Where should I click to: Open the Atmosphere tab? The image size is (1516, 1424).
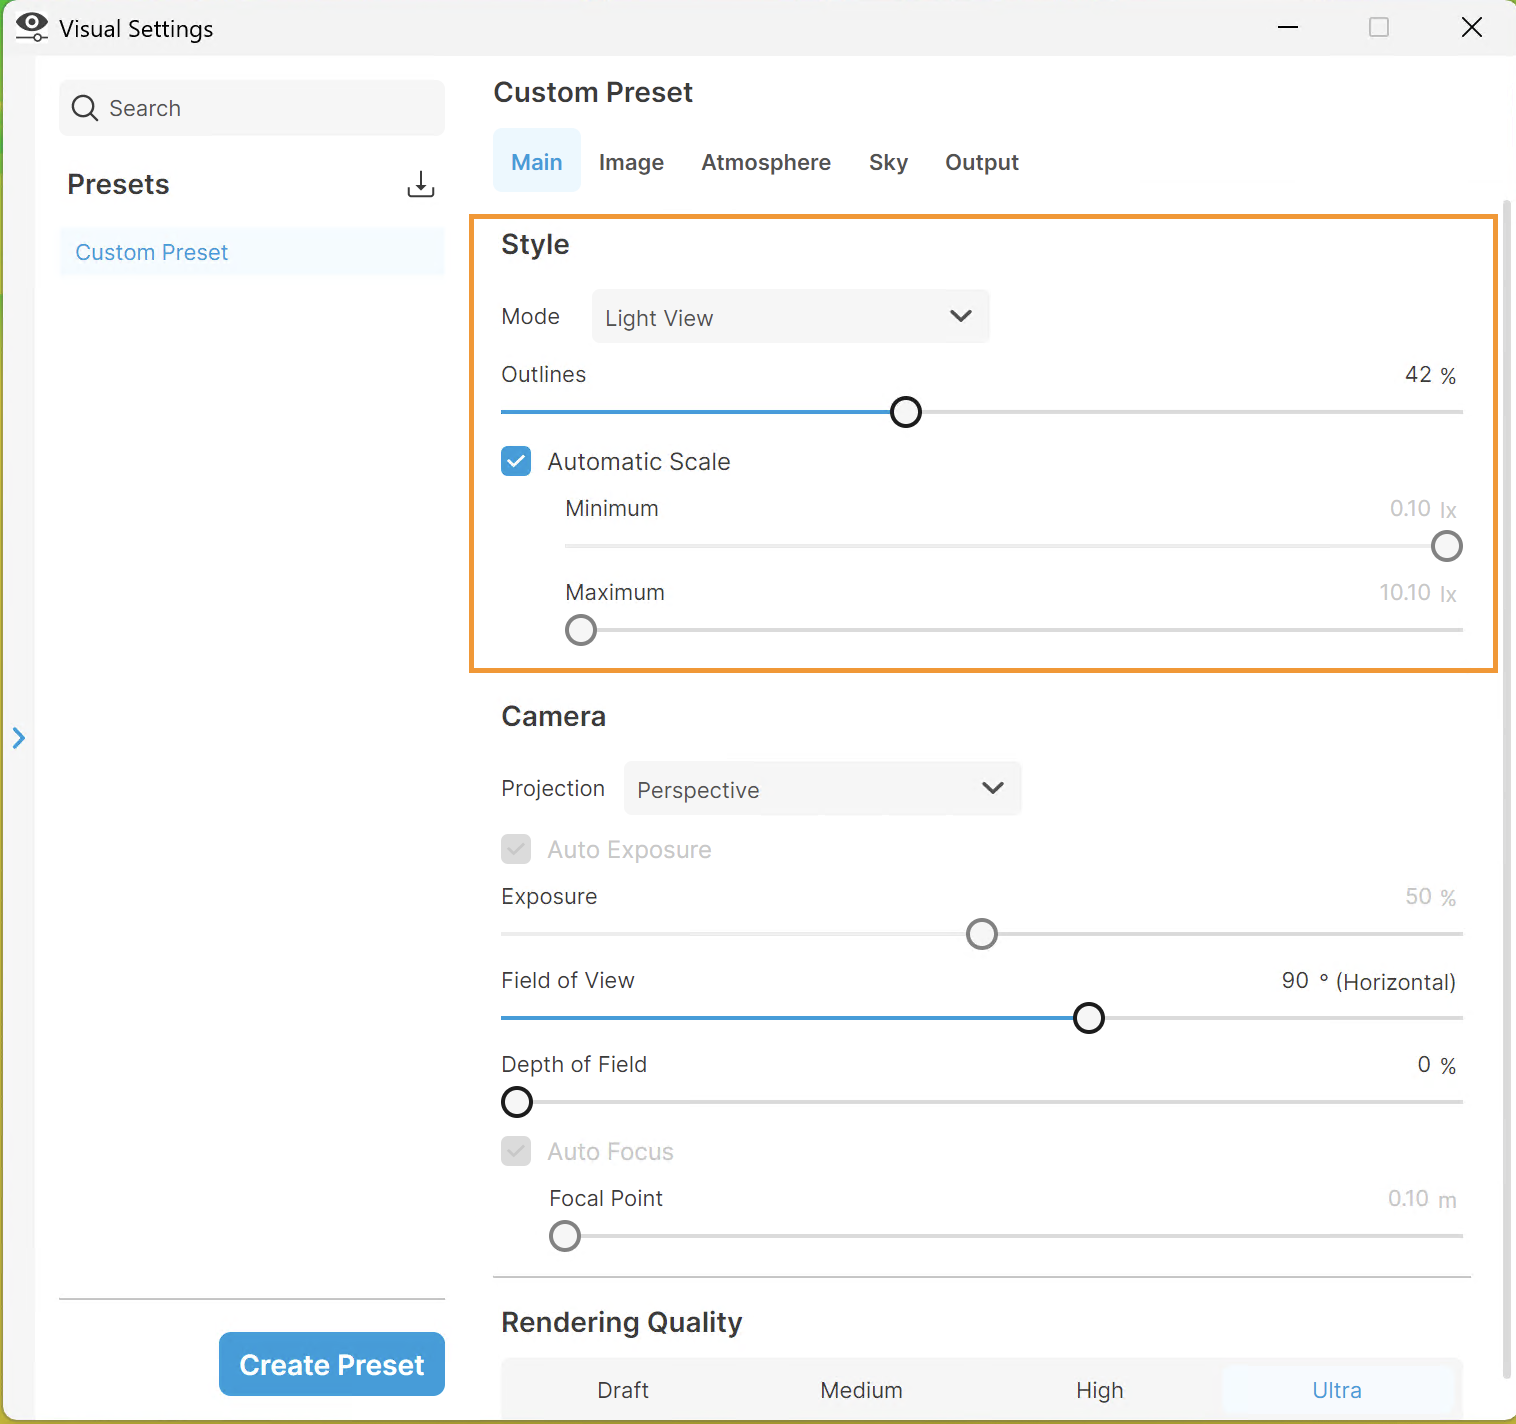coord(766,162)
